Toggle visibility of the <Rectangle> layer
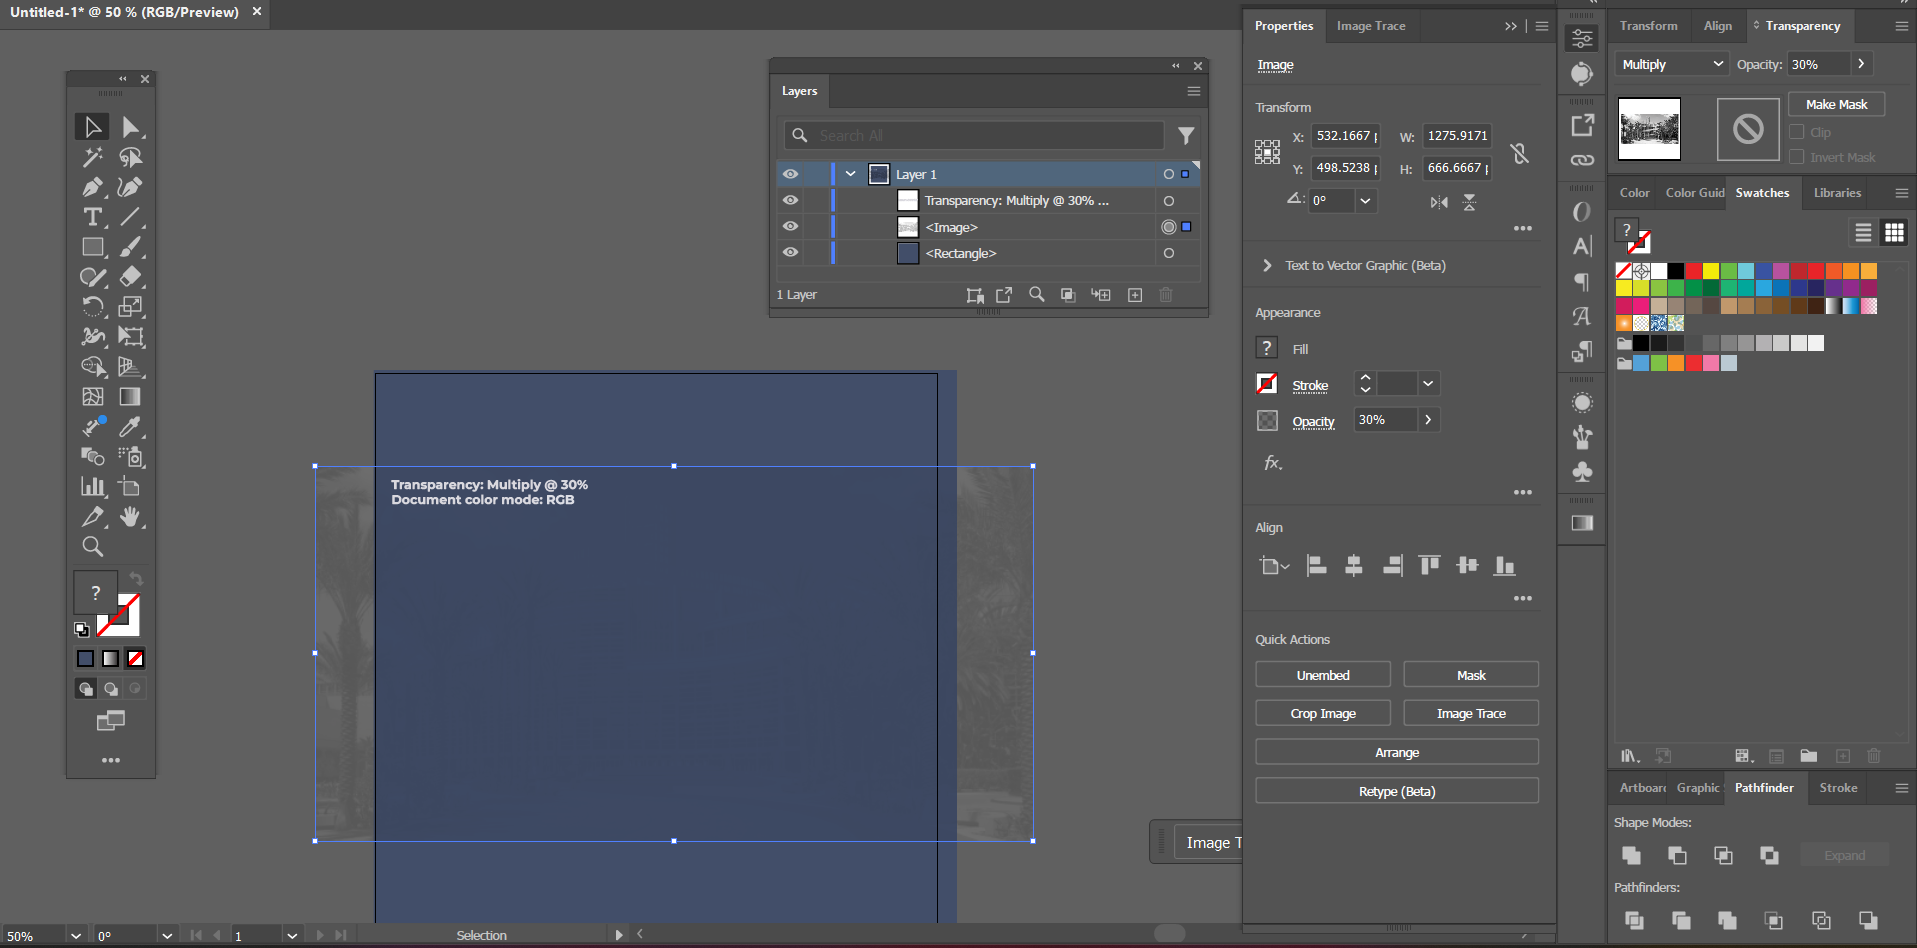 (x=790, y=253)
